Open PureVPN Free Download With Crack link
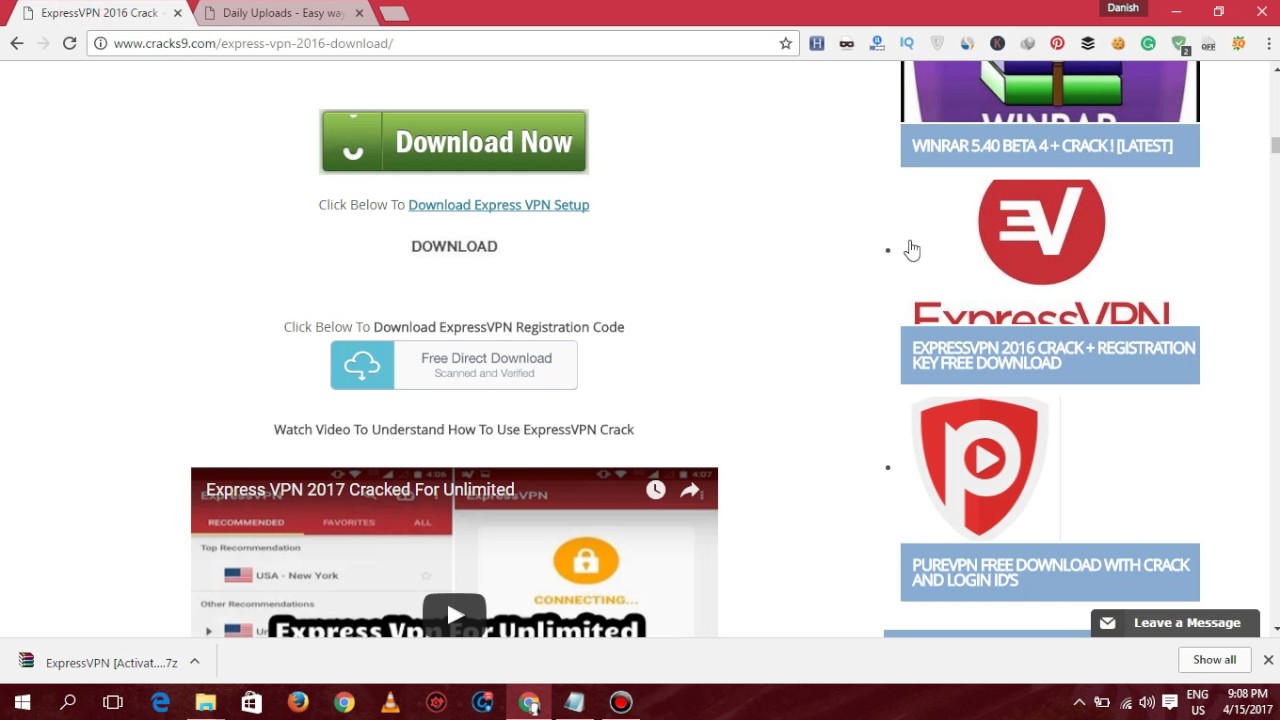 click(1050, 572)
